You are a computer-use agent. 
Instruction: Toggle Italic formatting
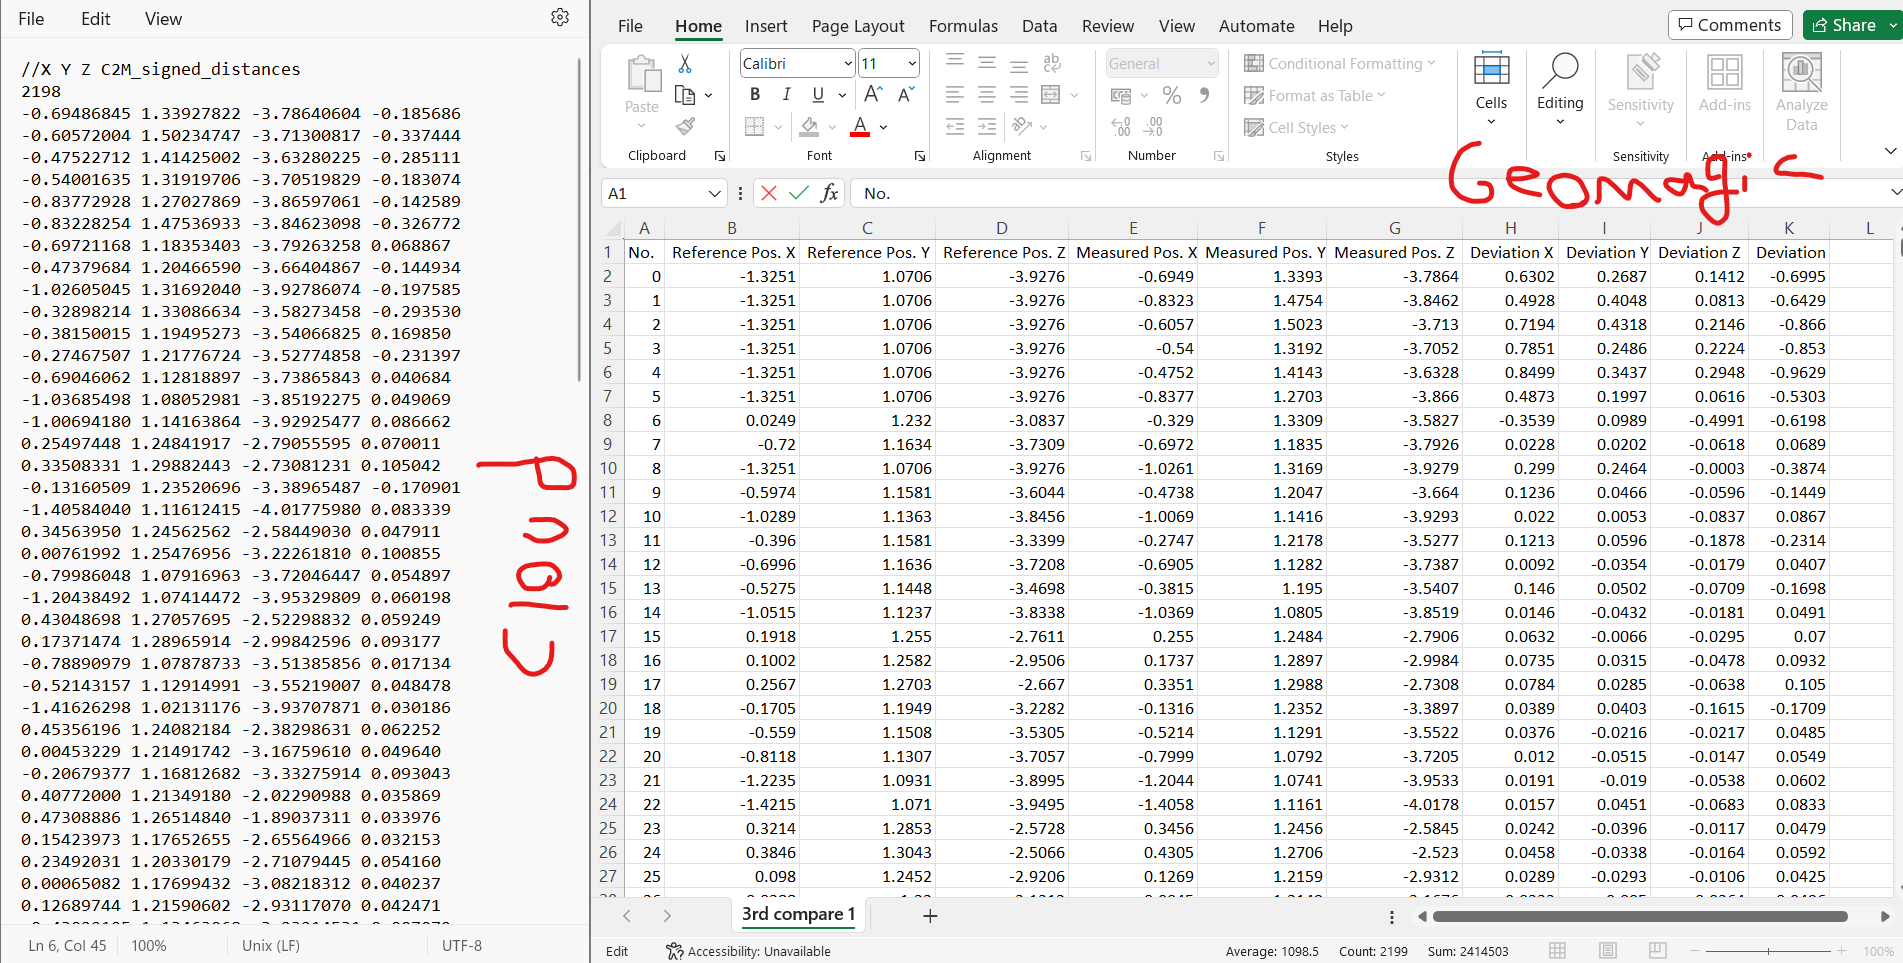pyautogui.click(x=787, y=94)
